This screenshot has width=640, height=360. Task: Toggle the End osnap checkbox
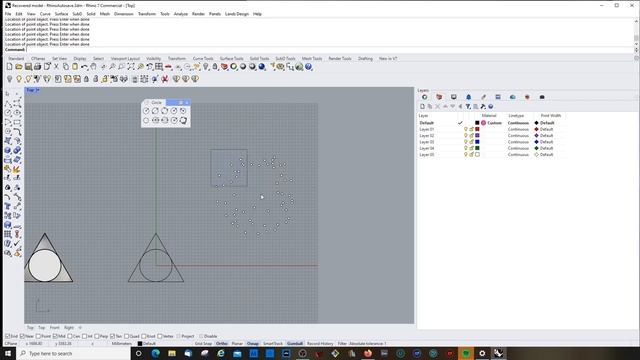click(7, 336)
